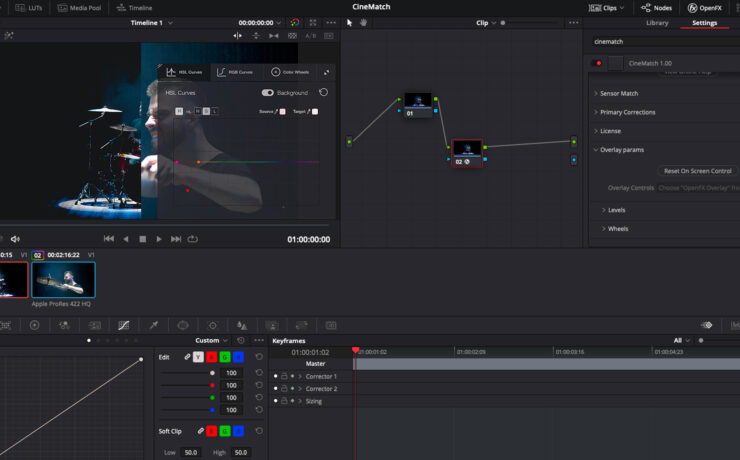This screenshot has height=460, width=740.
Task: Toggle the green G channel in Edit row
Action: pos(225,357)
